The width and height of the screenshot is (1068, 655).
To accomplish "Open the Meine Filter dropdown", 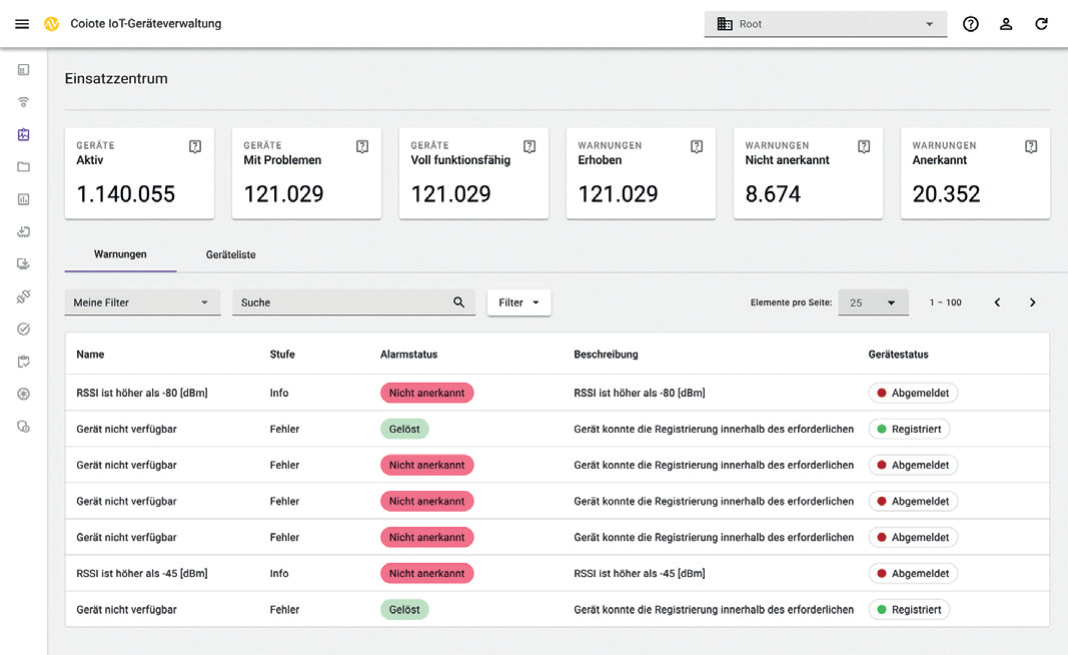I will [142, 302].
